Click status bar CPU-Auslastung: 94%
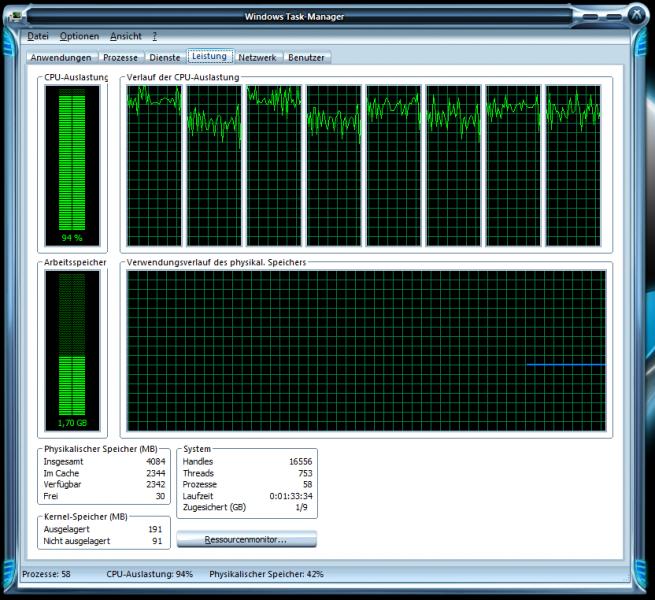Screen dimensions: 655x600 pos(150,574)
